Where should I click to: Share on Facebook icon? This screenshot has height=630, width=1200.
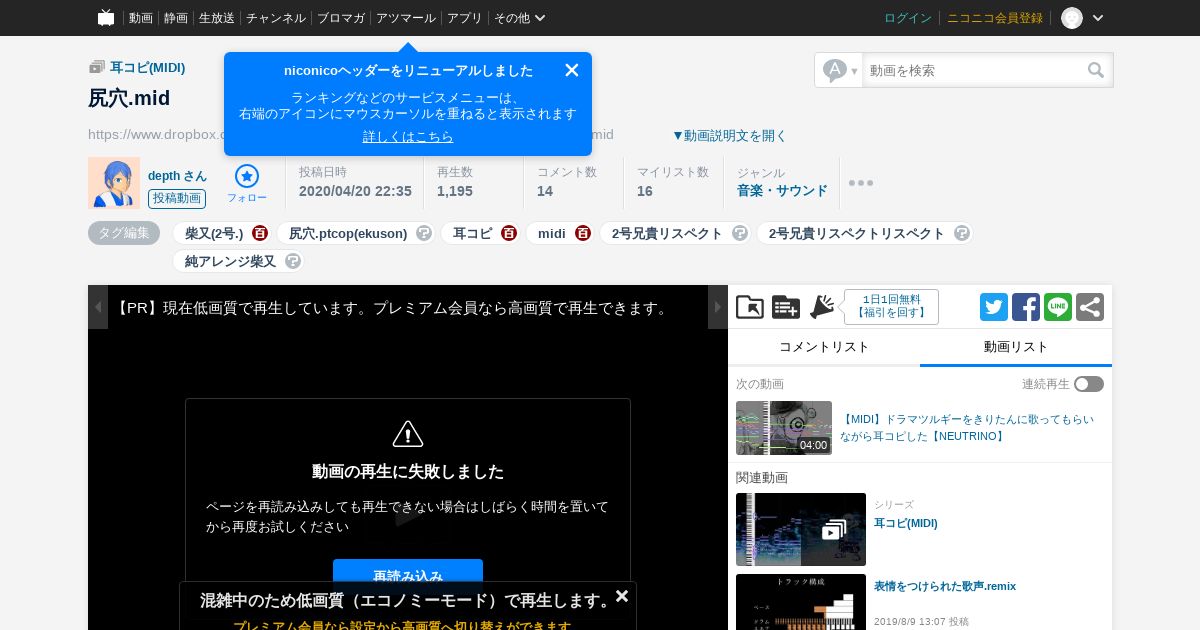pos(1026,307)
